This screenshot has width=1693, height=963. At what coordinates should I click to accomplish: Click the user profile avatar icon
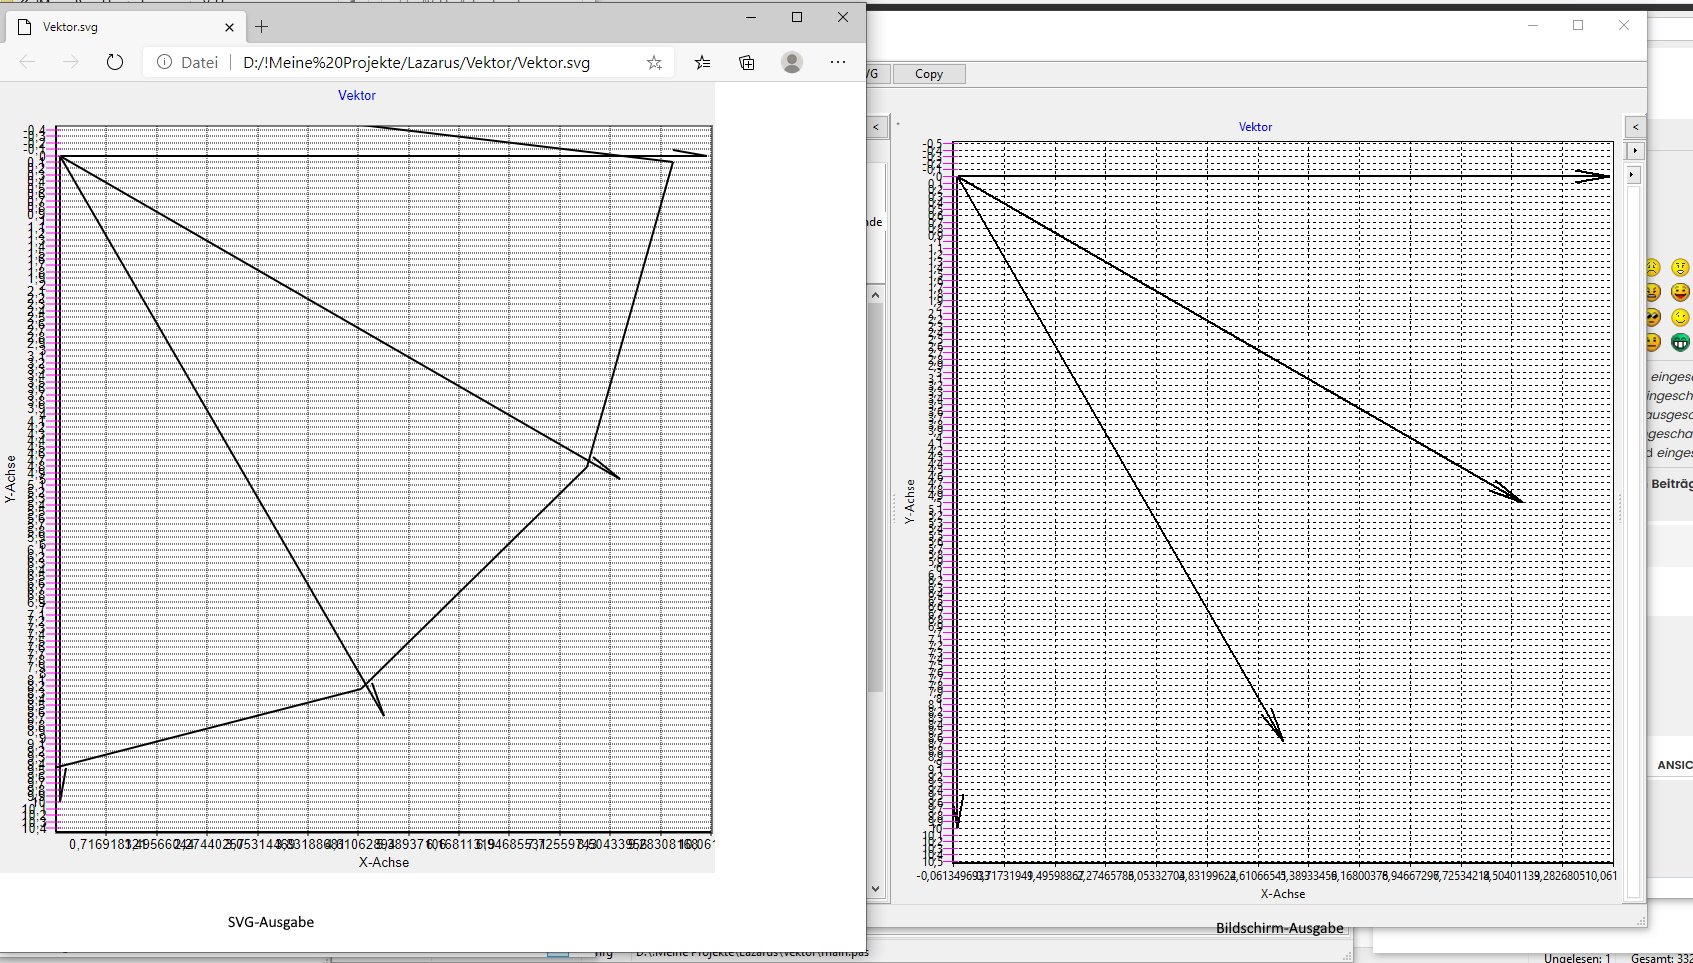[x=792, y=62]
